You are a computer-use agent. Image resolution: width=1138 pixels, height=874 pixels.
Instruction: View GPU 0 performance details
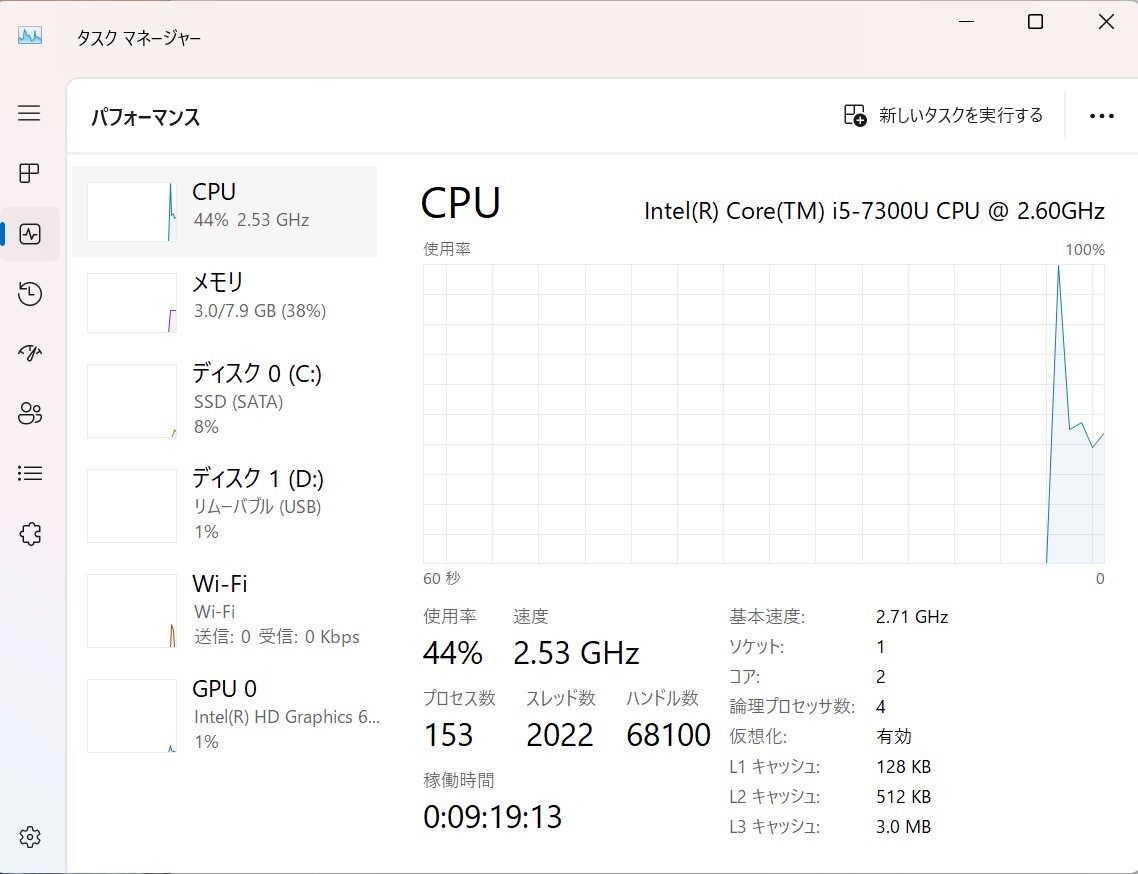pos(225,714)
